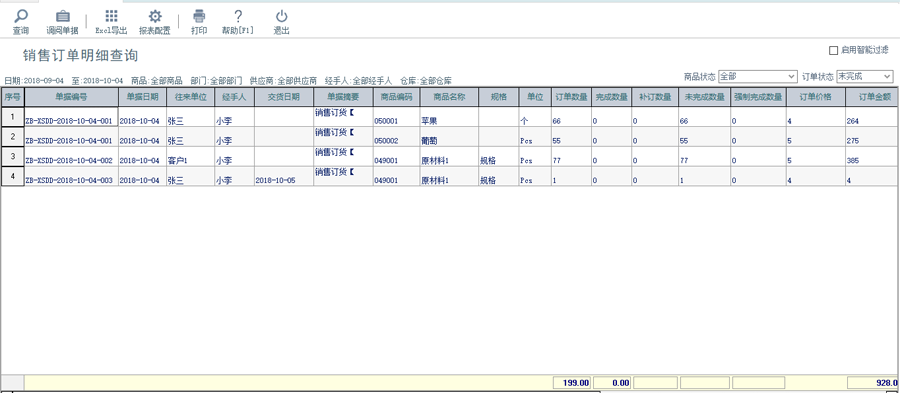Open 调阅单据 briefcase icon
This screenshot has width=900, height=393.
click(x=63, y=17)
